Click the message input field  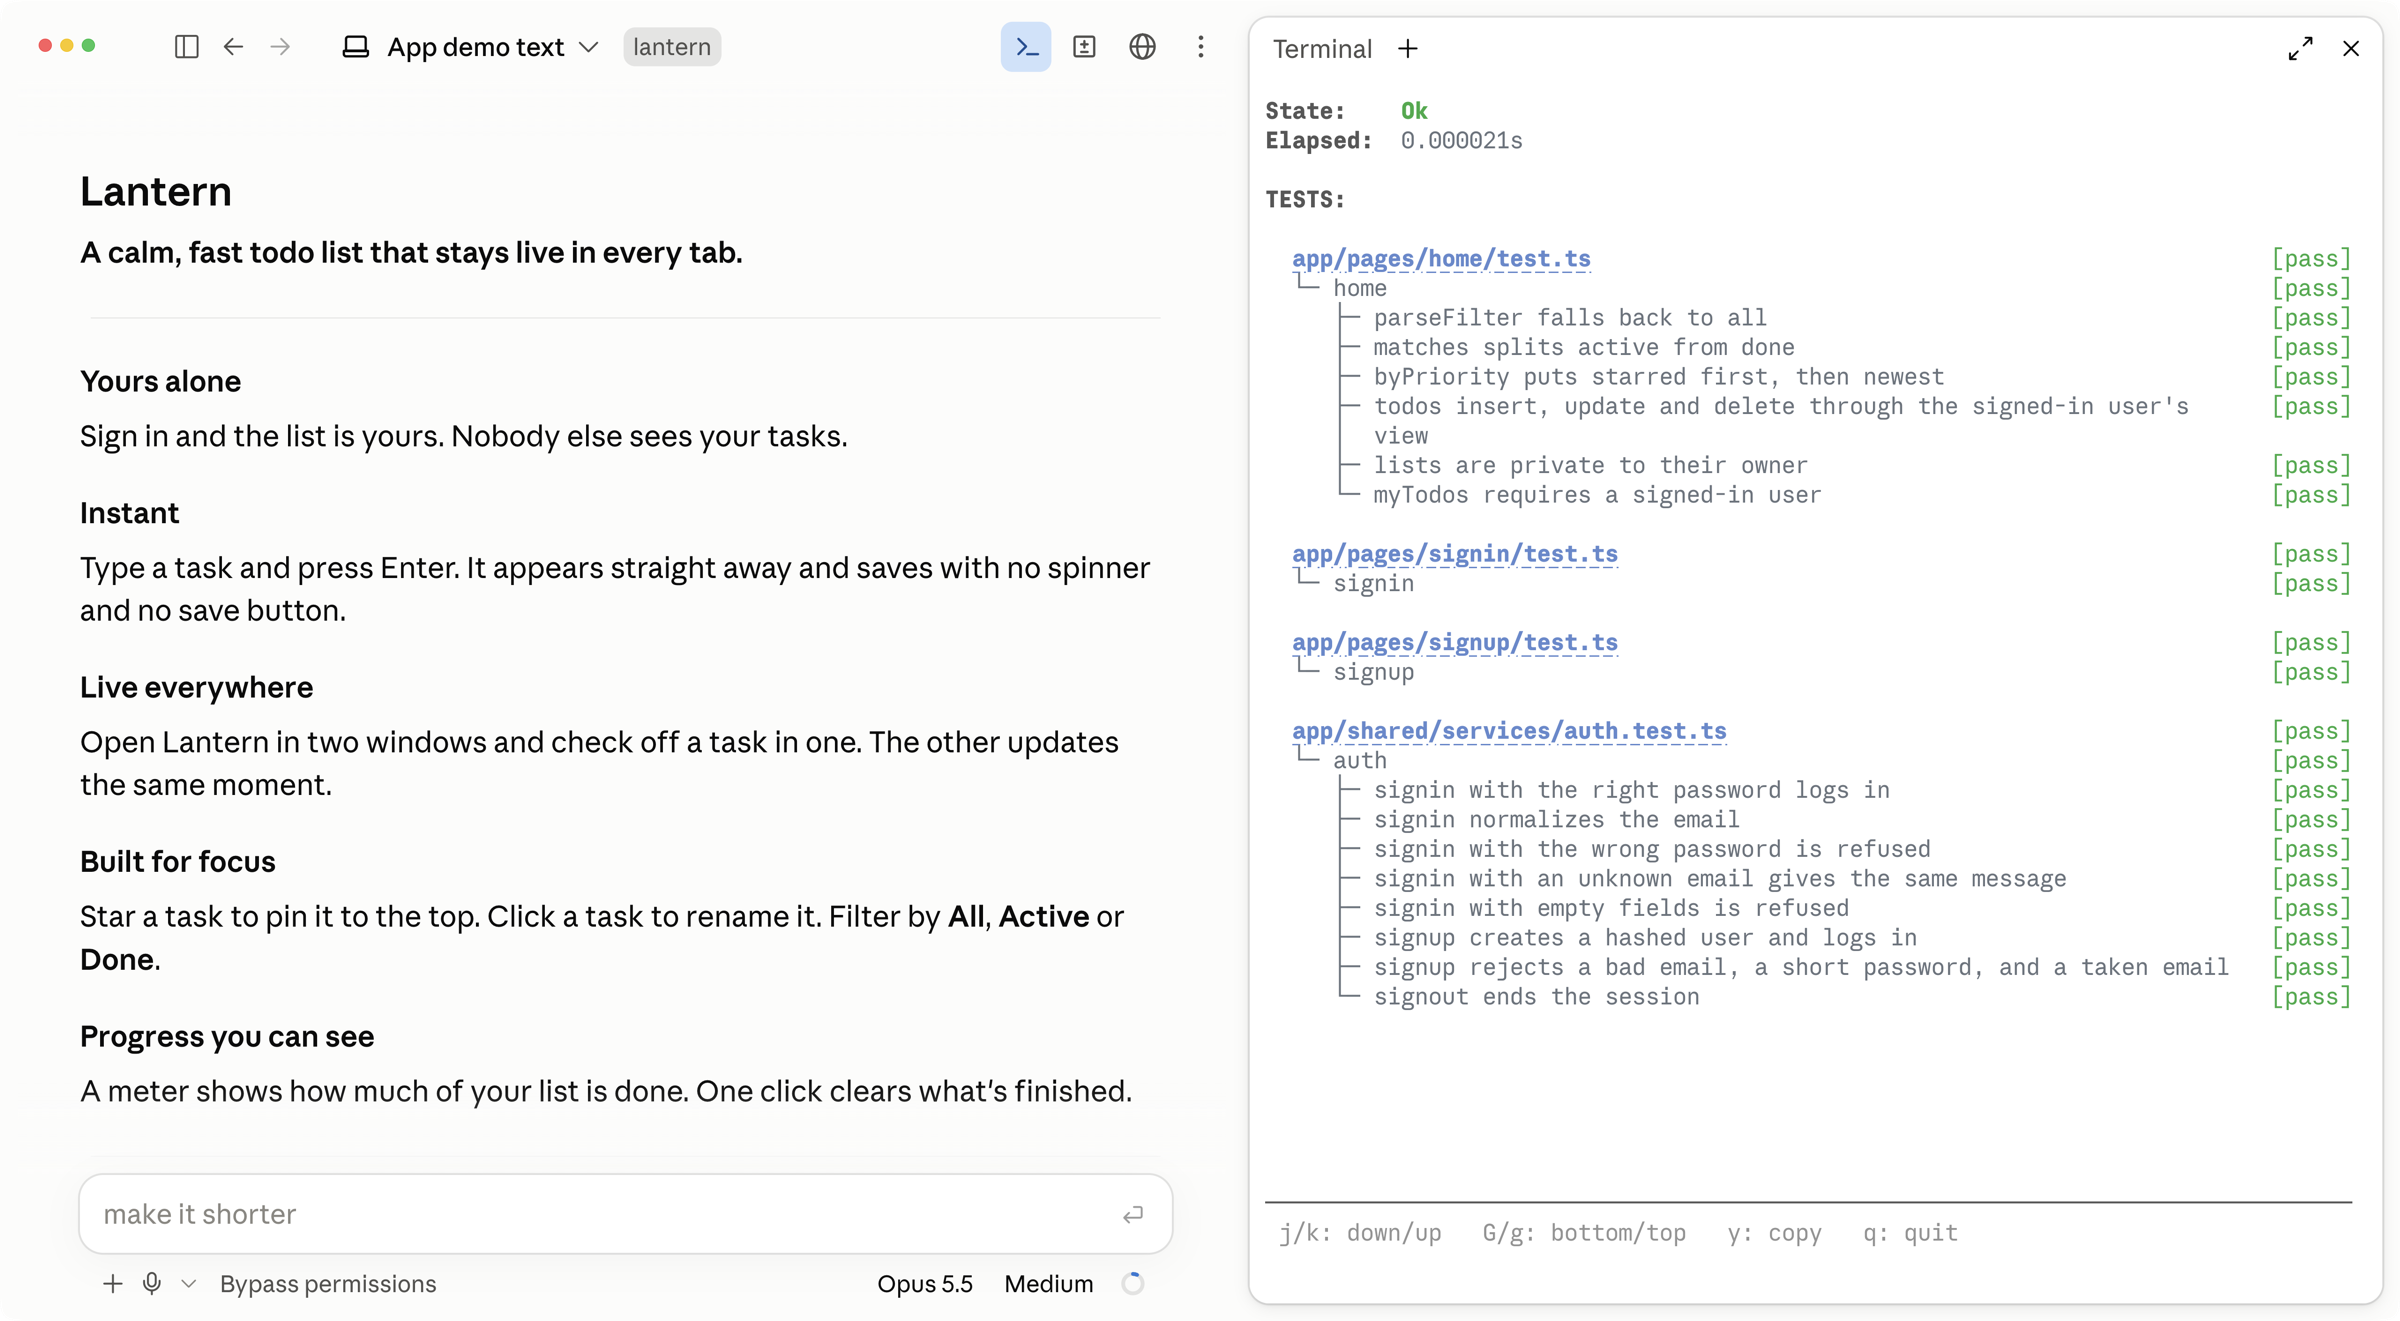tap(626, 1214)
